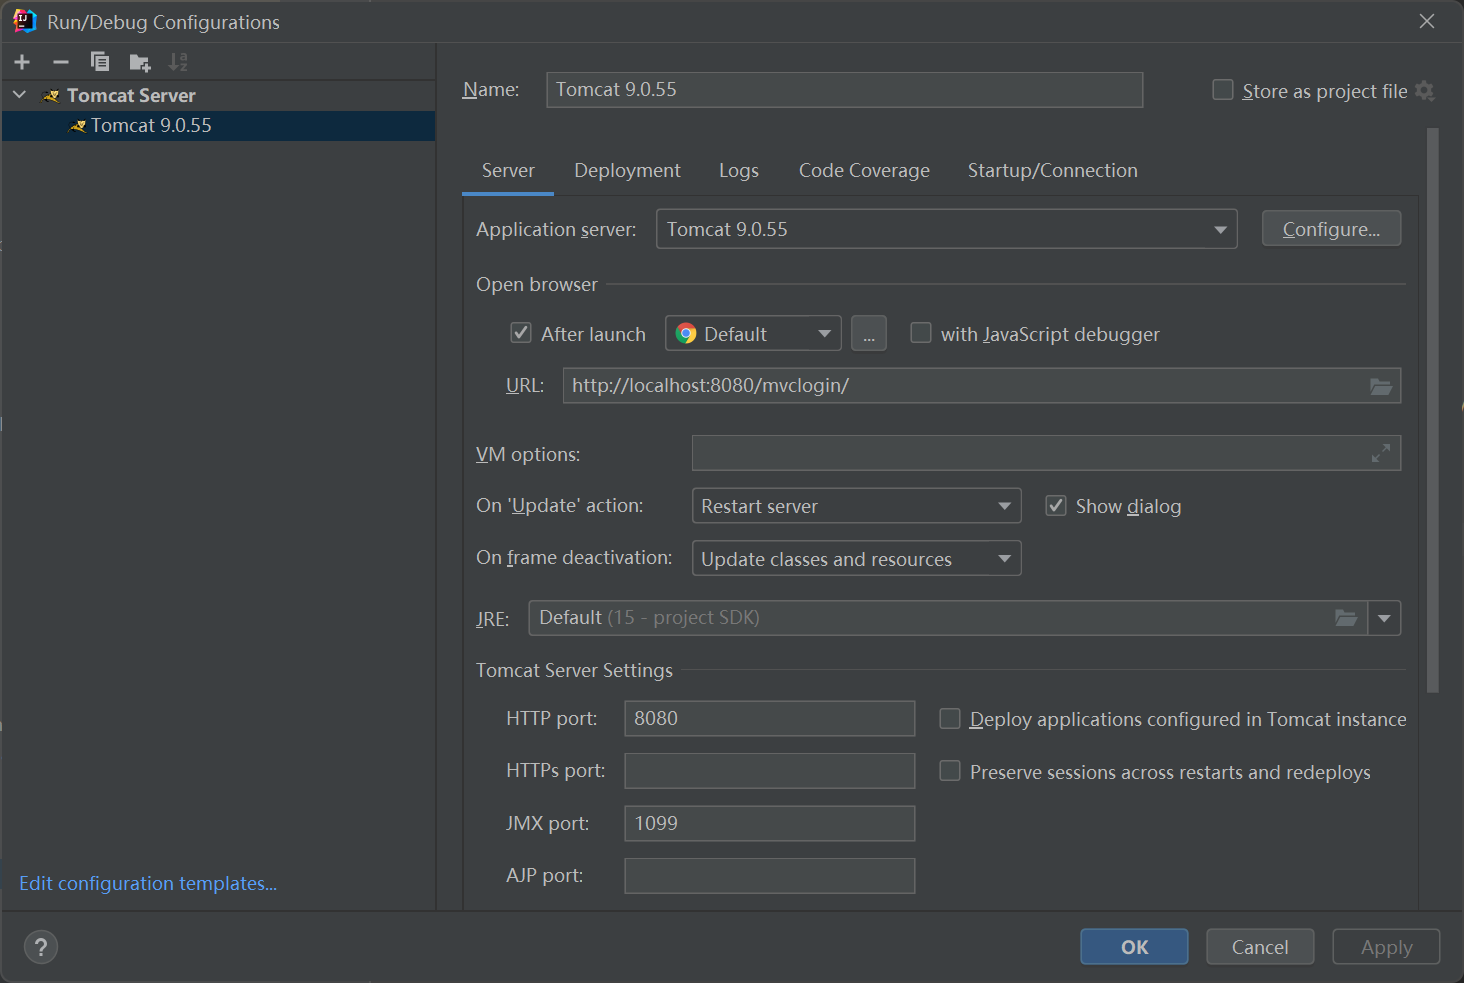
Task: Open help with question mark button
Action: pyautogui.click(x=41, y=947)
